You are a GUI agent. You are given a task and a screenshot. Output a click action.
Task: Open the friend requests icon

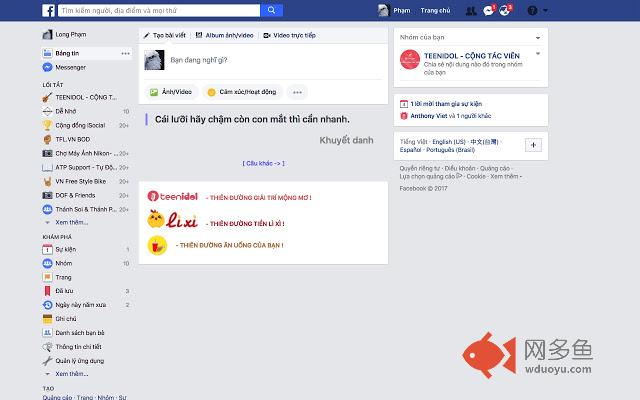(x=471, y=11)
